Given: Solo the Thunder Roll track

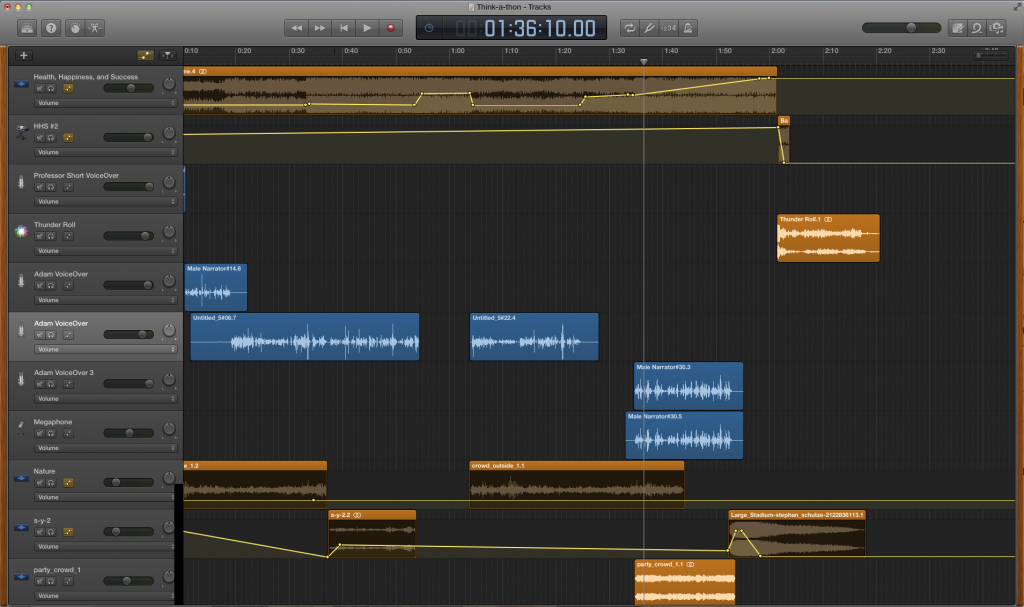Looking at the screenshot, I should (x=51, y=237).
